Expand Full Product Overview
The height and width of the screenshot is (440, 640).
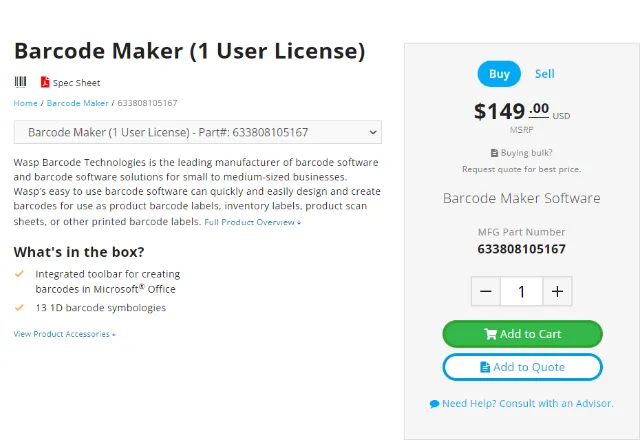point(253,222)
